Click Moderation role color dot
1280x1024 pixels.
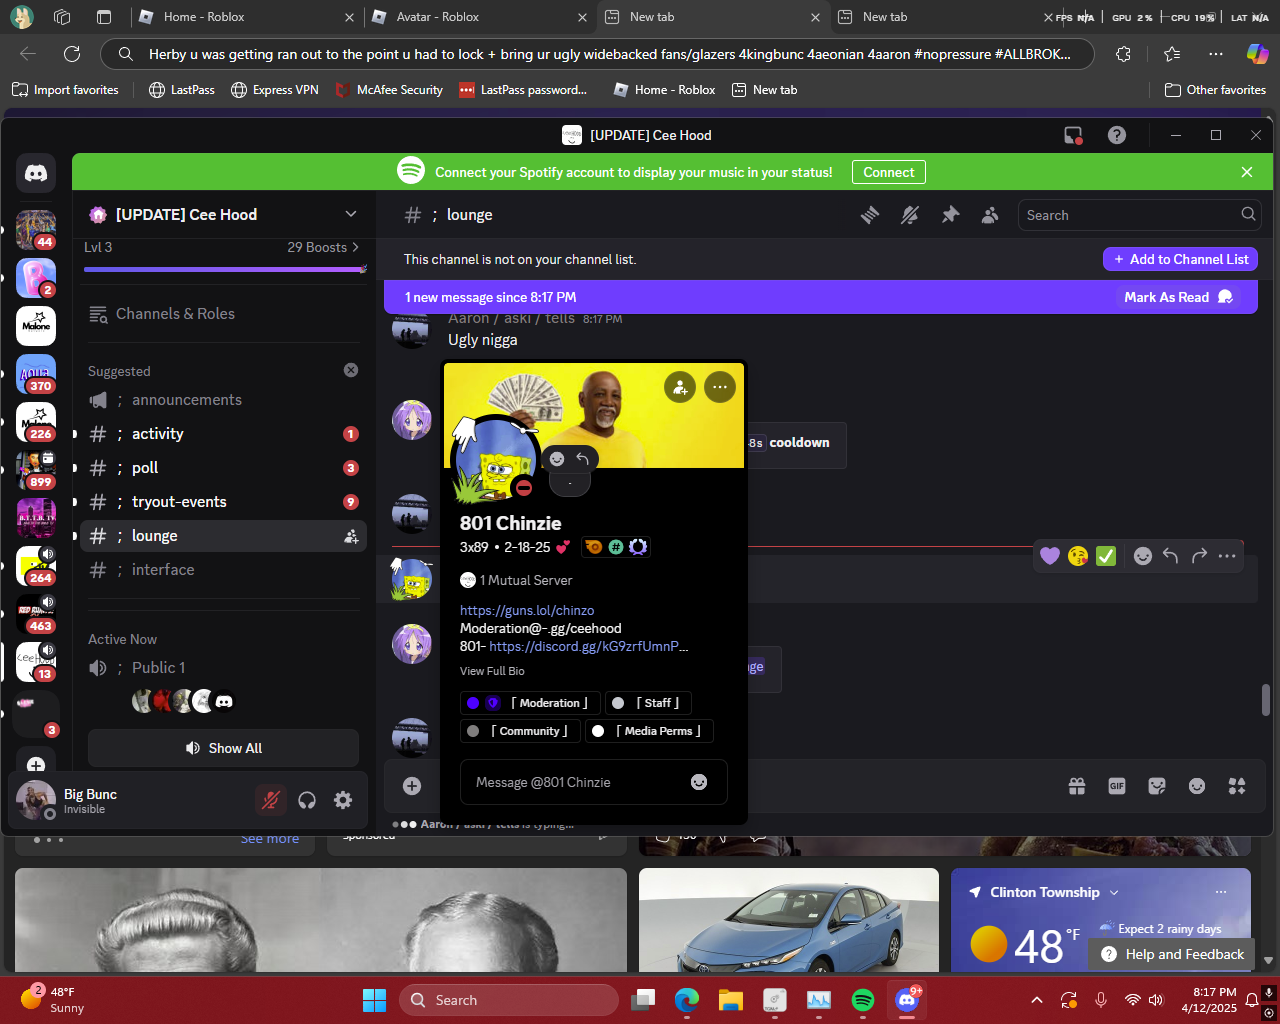[473, 703]
